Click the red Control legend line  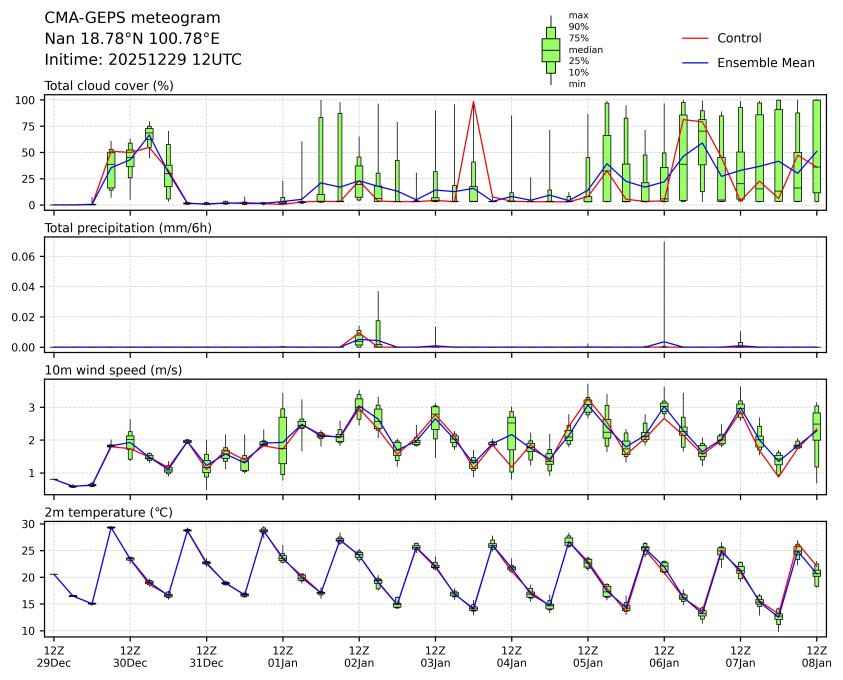pos(695,38)
